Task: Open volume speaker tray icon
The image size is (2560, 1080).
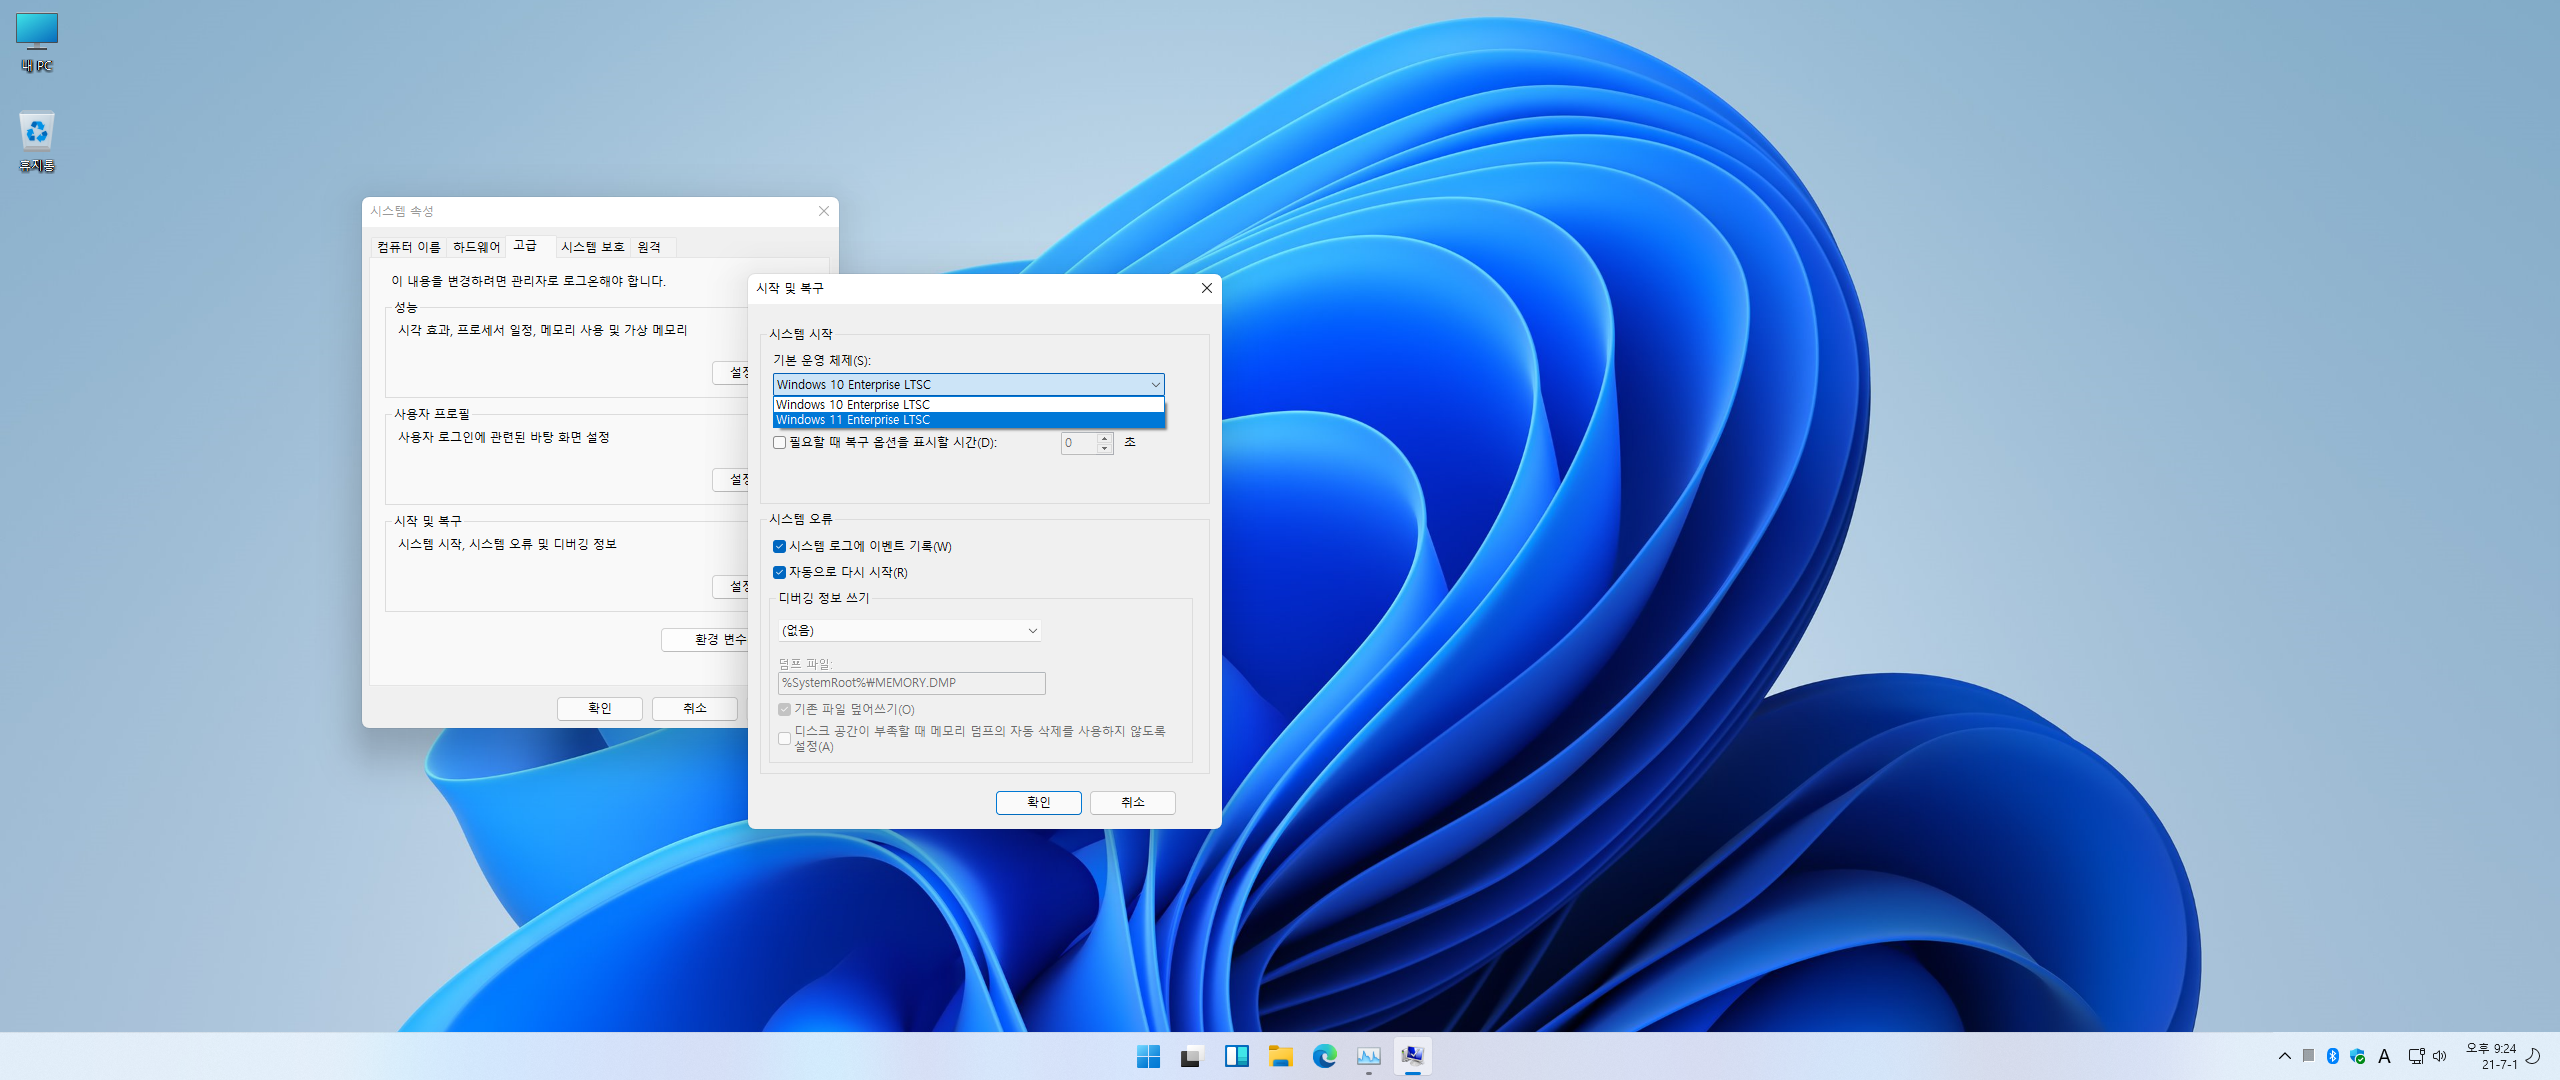Action: (x=2440, y=1056)
